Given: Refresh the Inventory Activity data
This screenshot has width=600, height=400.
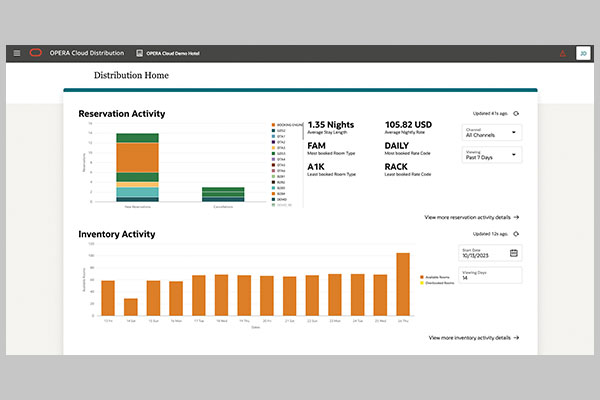Looking at the screenshot, I should pyautogui.click(x=516, y=234).
